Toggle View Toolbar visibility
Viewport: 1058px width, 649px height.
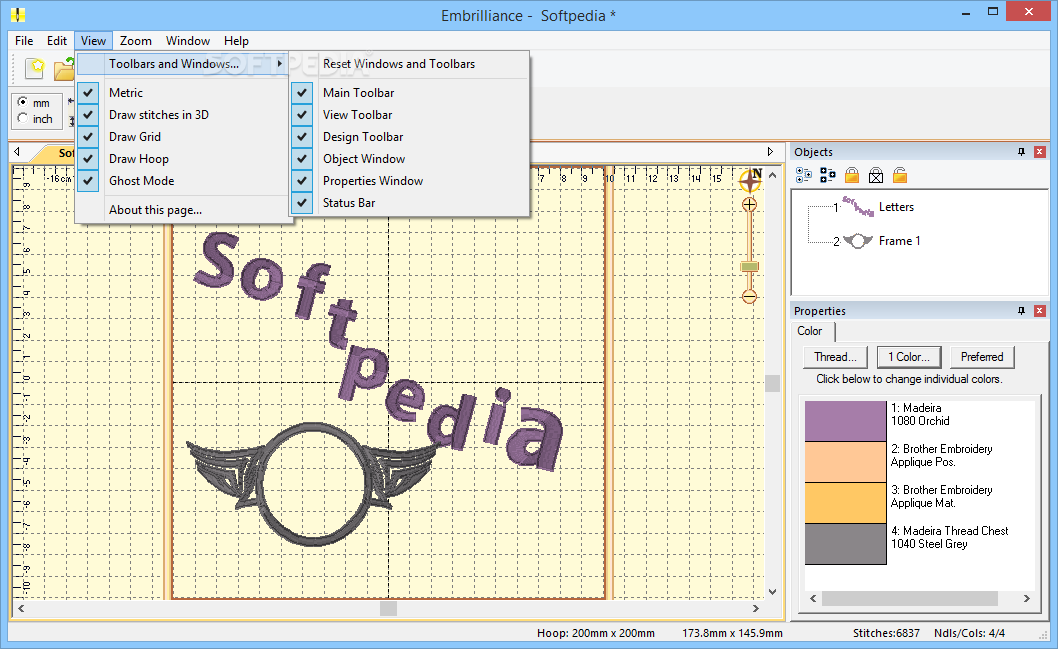point(410,115)
